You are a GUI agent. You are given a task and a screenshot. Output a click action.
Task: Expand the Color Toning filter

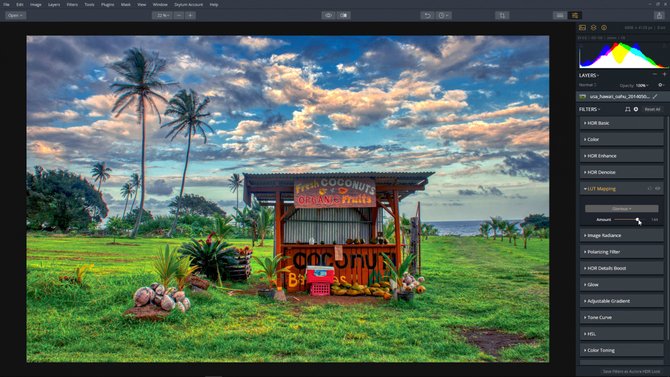tap(622, 350)
